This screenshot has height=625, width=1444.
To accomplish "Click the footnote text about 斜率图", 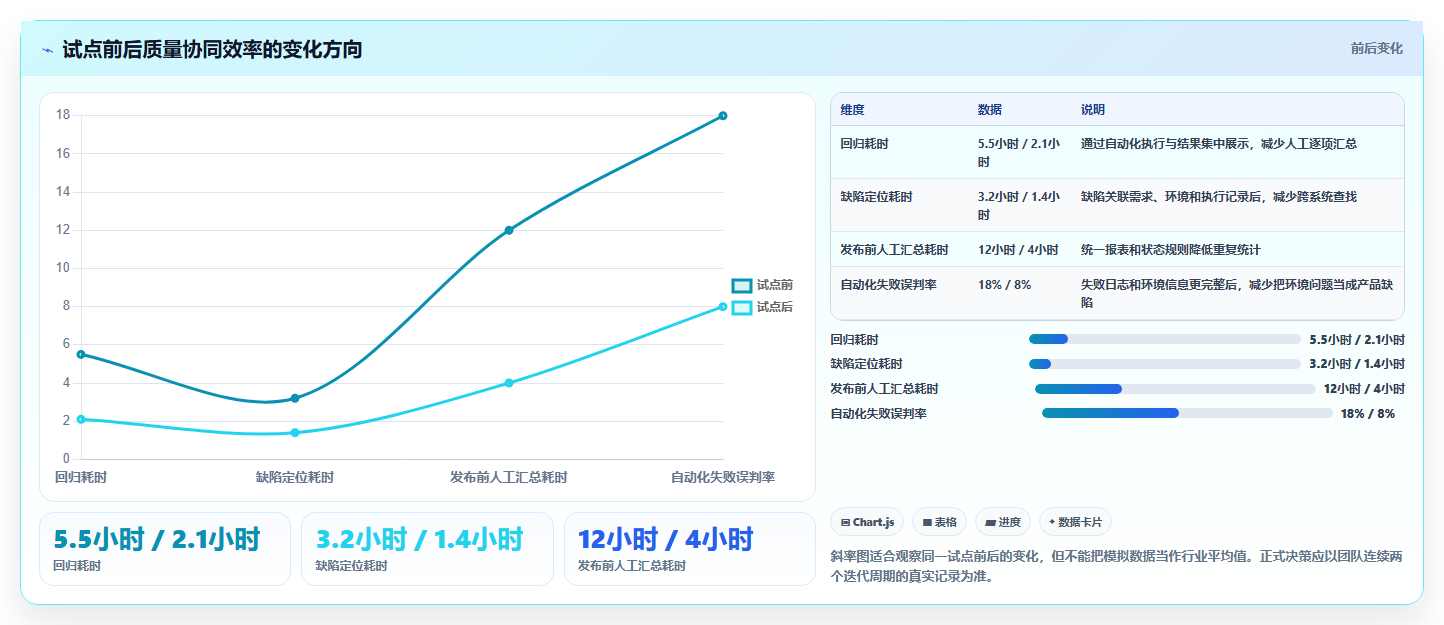I will pyautogui.click(x=1117, y=566).
